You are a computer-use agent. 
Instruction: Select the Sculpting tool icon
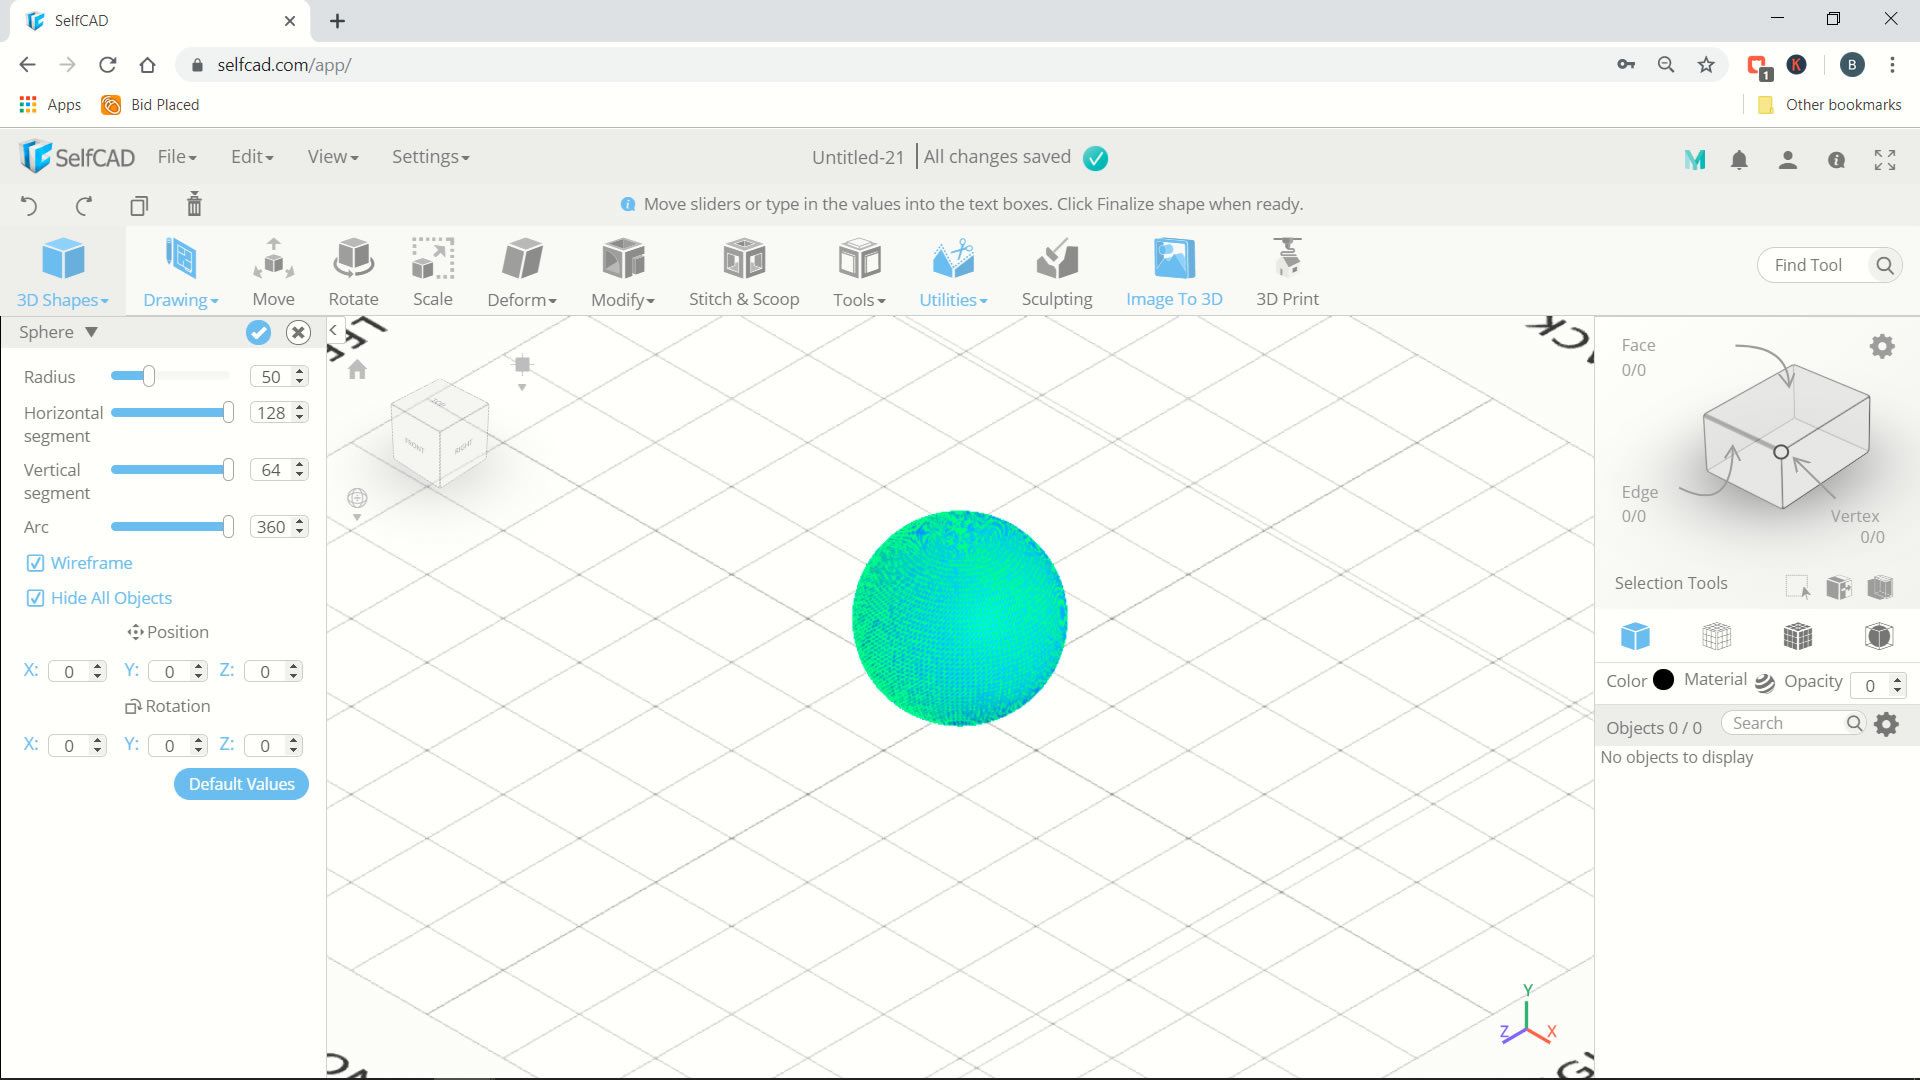(x=1056, y=261)
